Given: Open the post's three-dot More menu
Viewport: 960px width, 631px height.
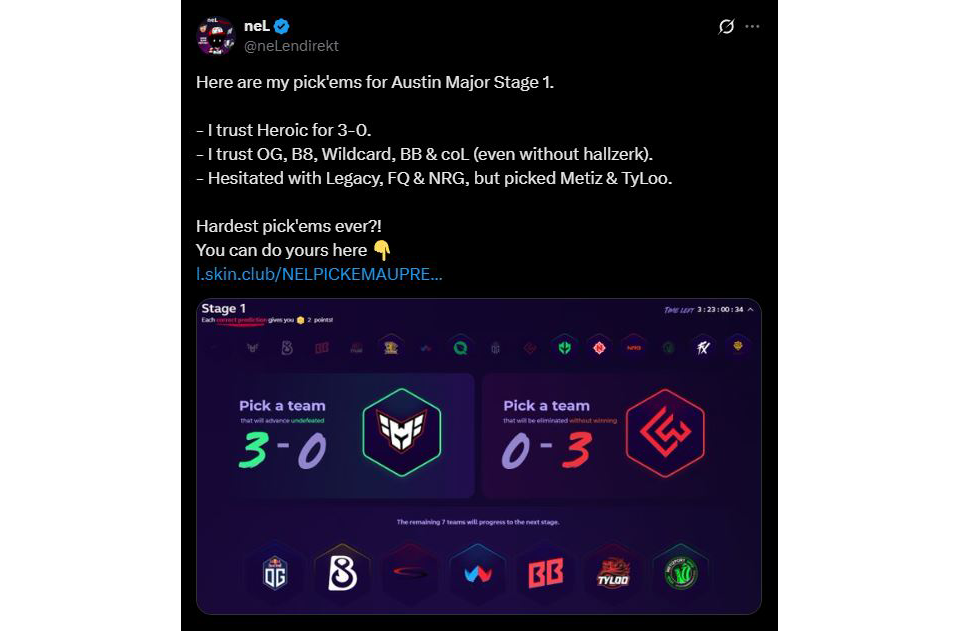Looking at the screenshot, I should click(752, 26).
